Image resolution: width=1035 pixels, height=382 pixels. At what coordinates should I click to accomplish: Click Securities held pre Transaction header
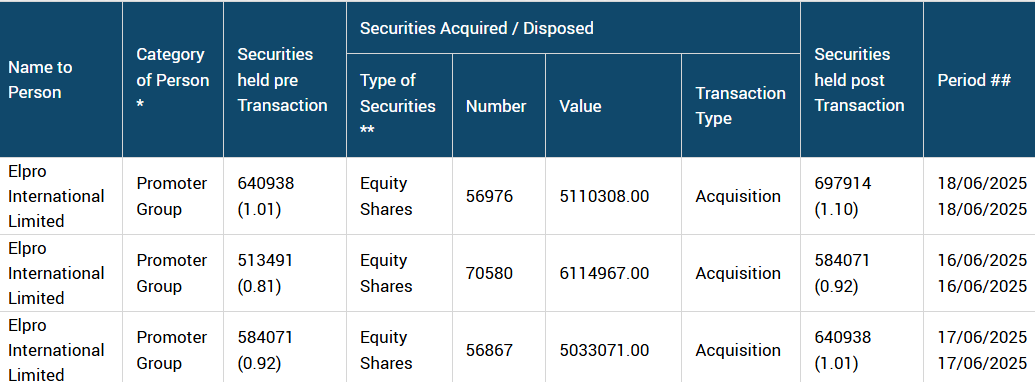tap(282, 80)
